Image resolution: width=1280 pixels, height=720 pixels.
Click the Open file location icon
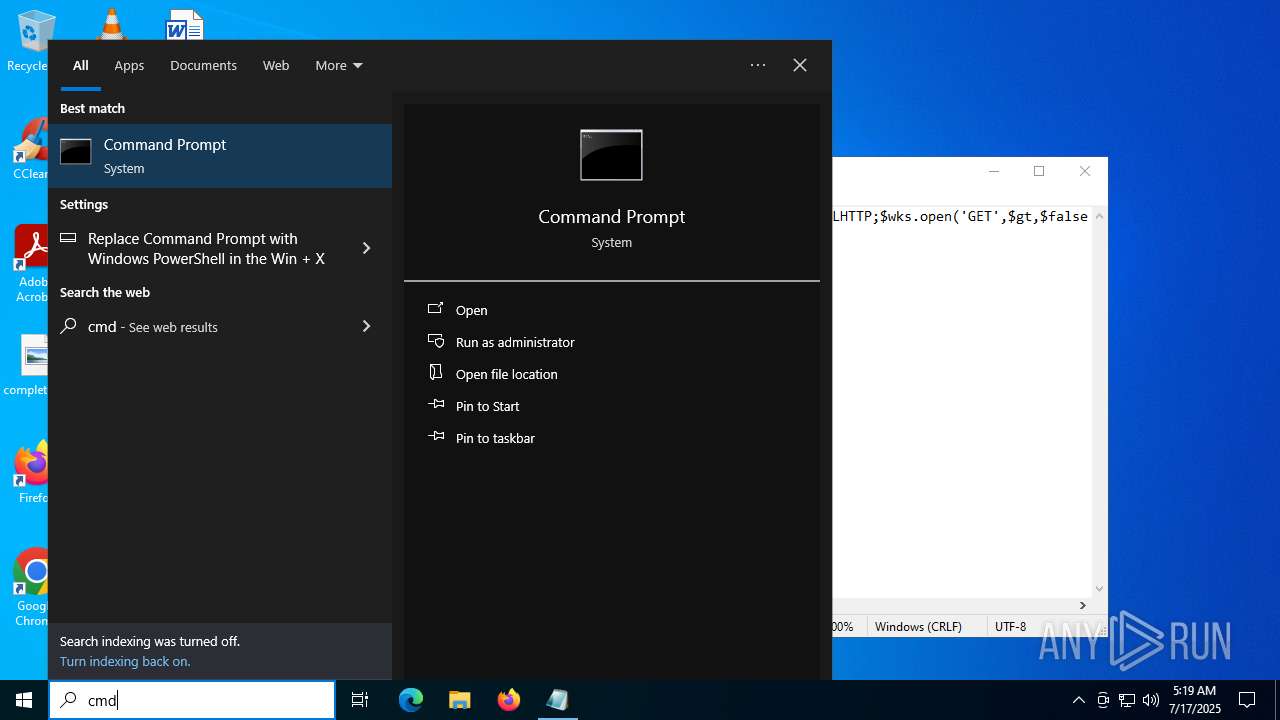436,373
